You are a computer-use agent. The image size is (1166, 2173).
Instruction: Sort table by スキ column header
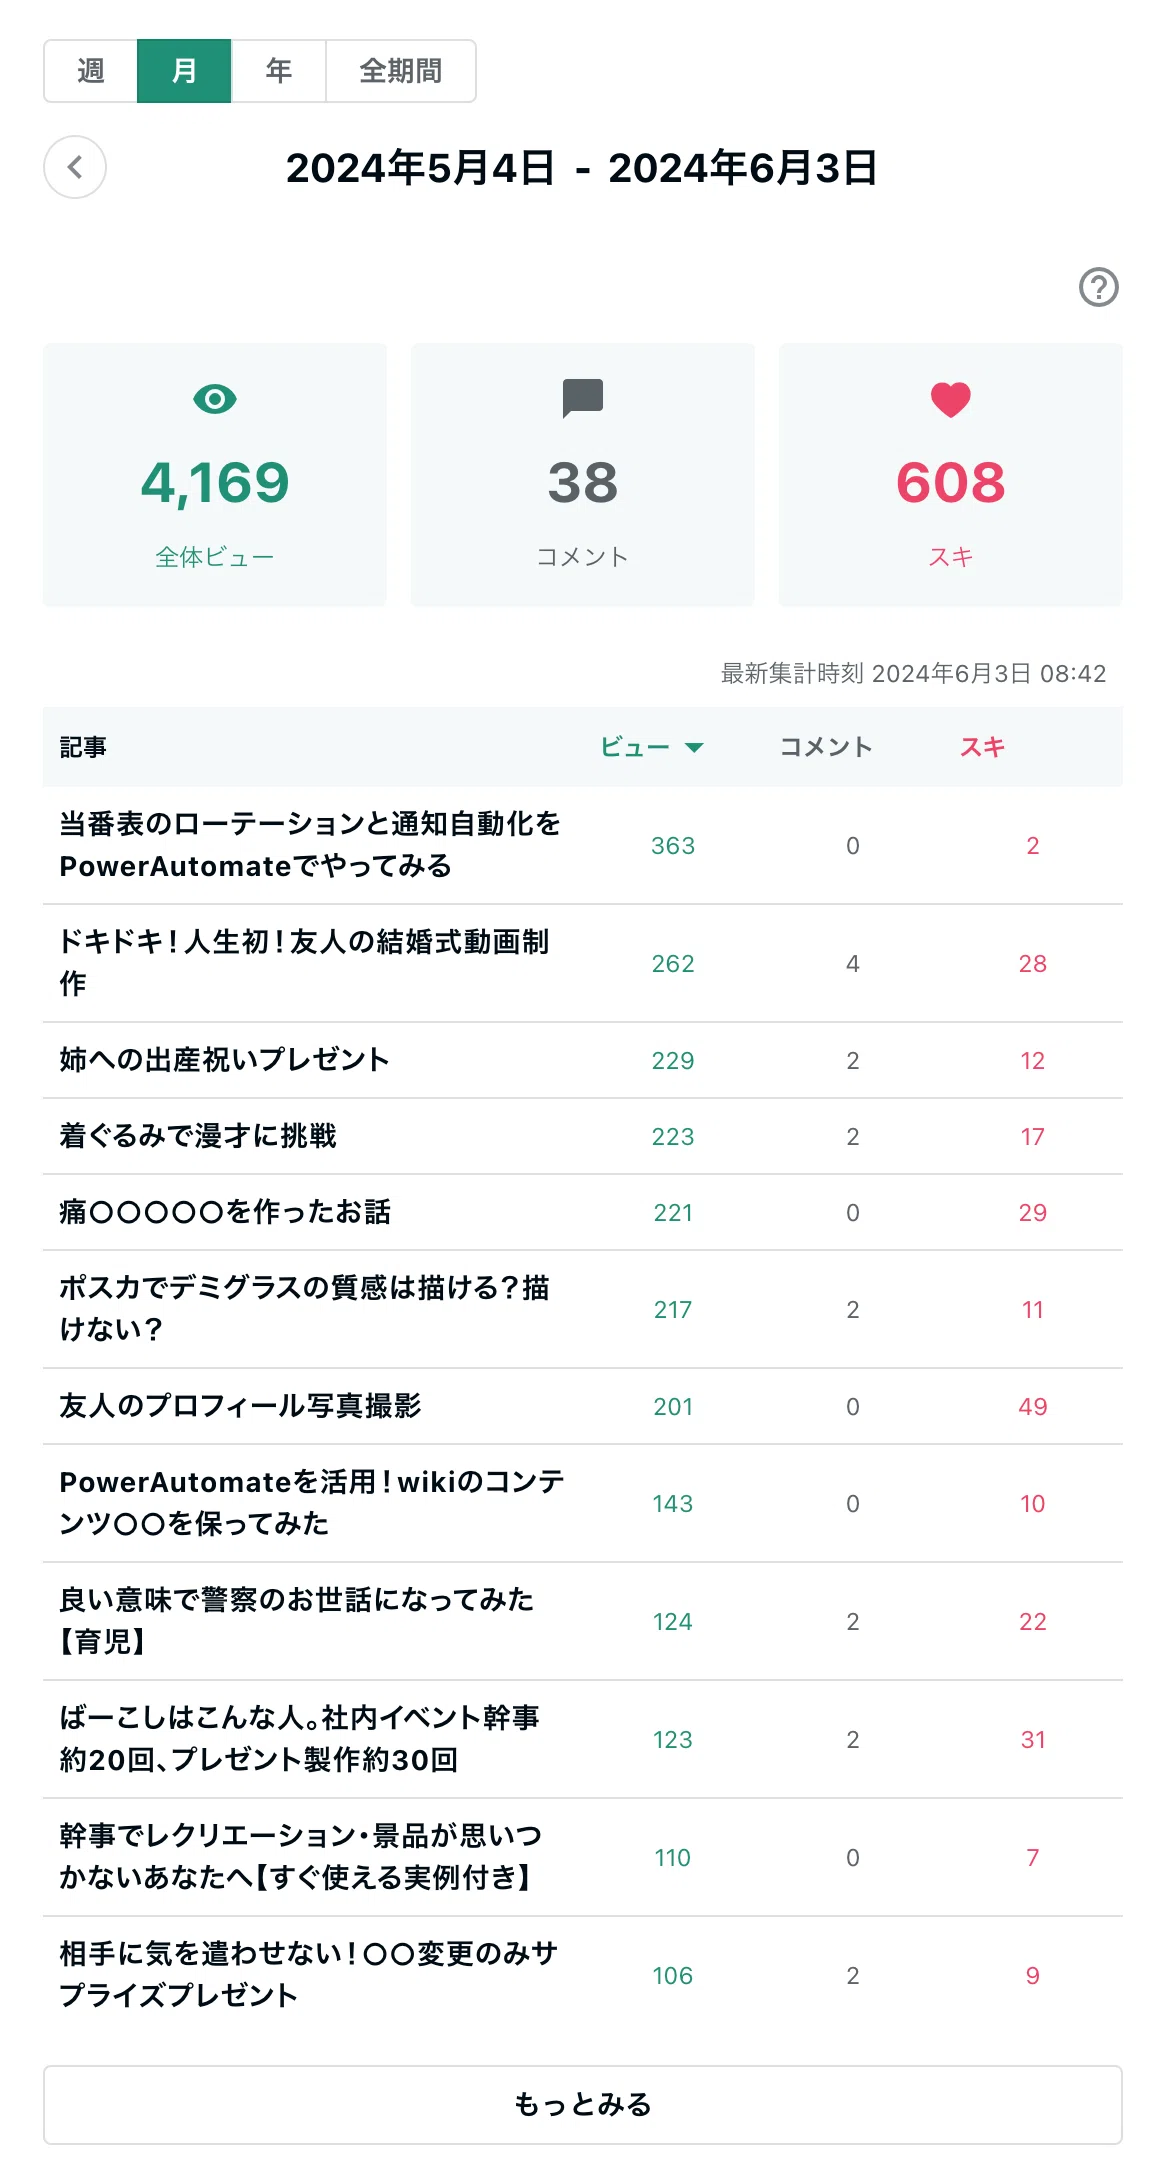point(982,747)
